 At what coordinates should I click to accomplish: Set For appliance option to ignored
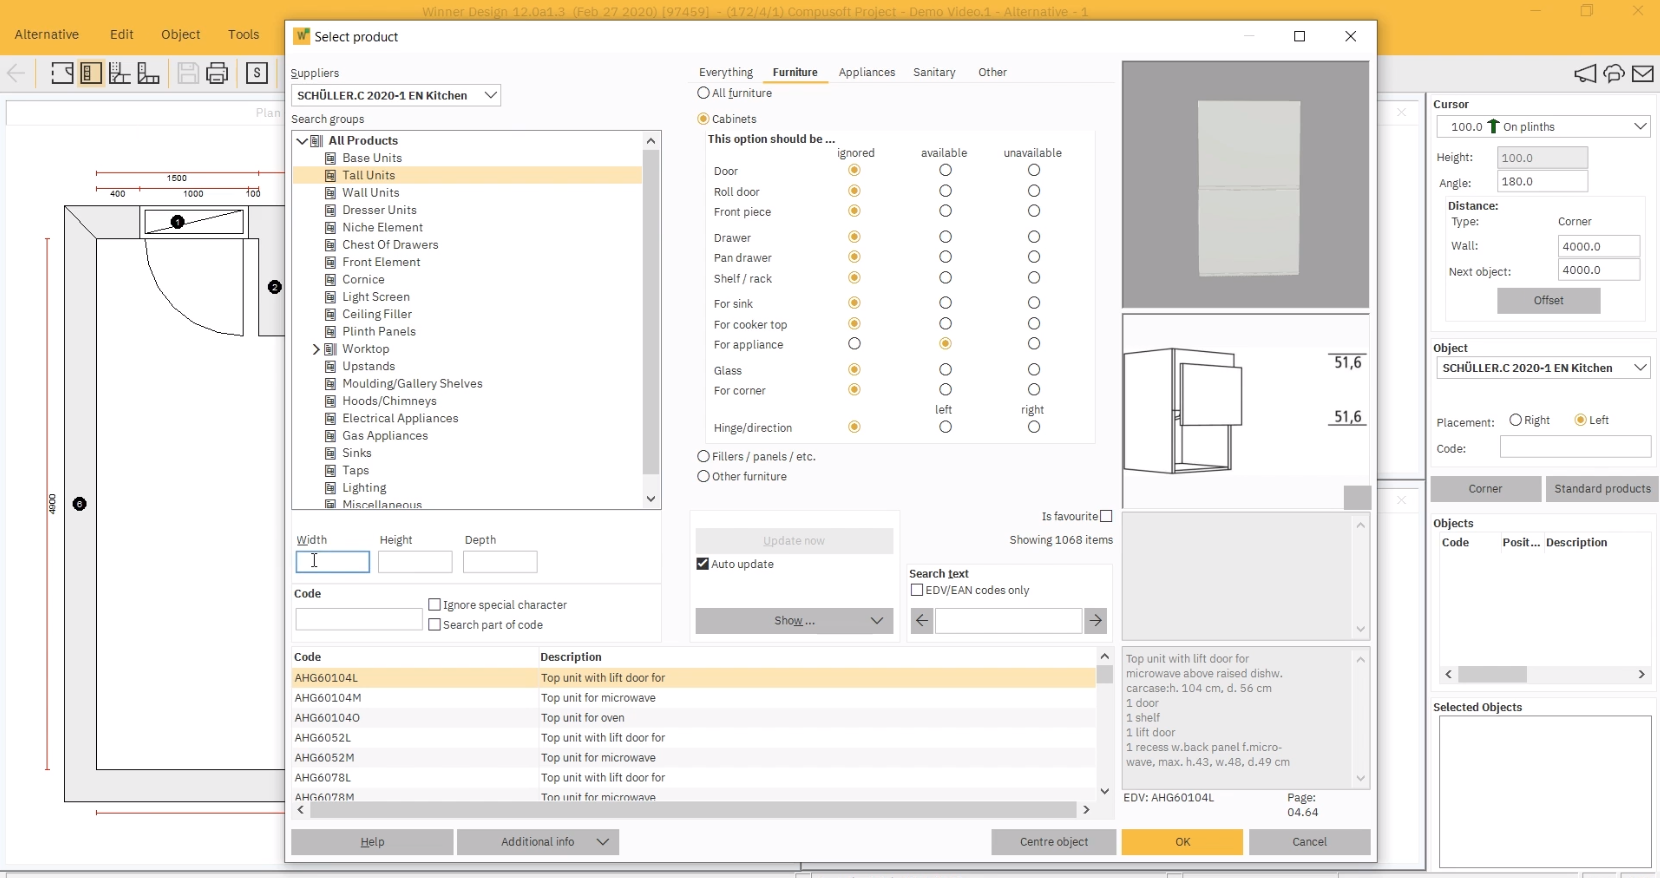(854, 344)
